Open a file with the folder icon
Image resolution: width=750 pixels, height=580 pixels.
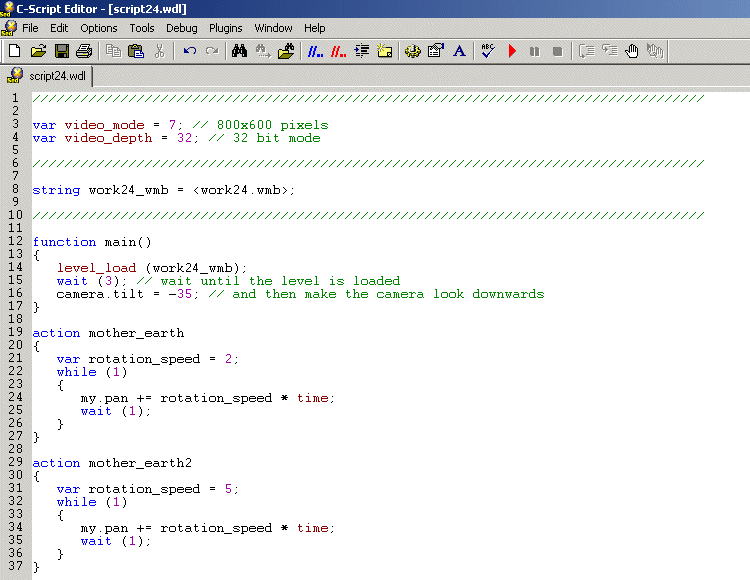click(38, 51)
